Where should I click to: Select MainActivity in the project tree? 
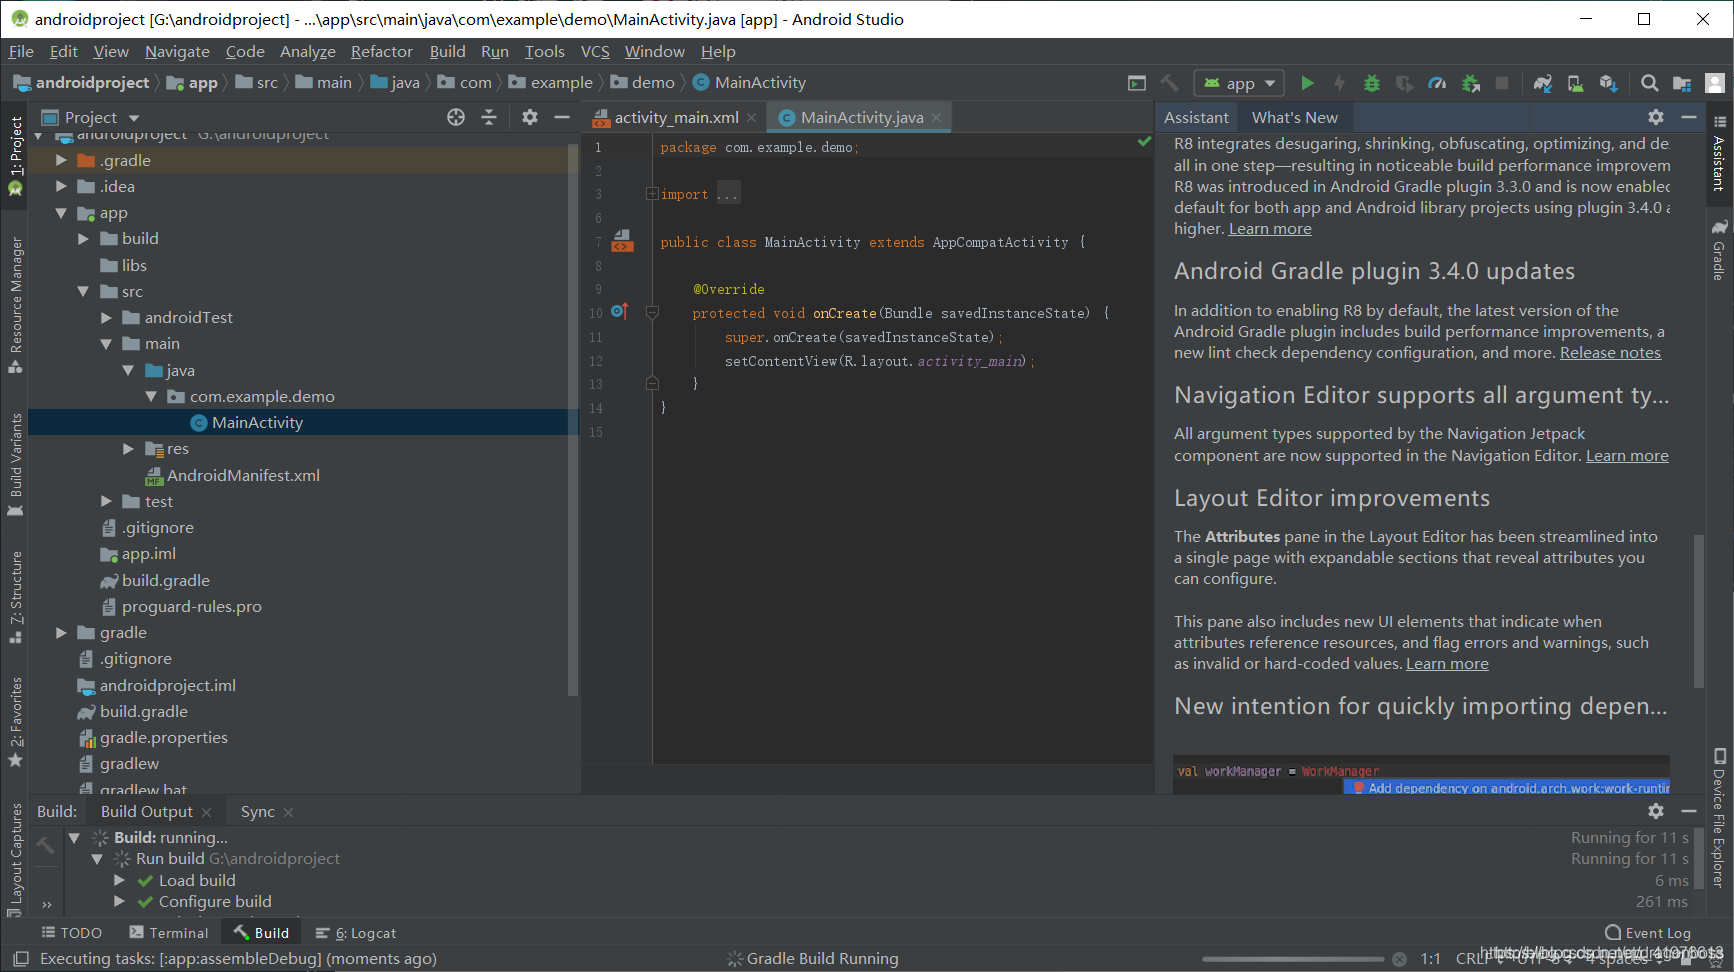tap(304, 422)
